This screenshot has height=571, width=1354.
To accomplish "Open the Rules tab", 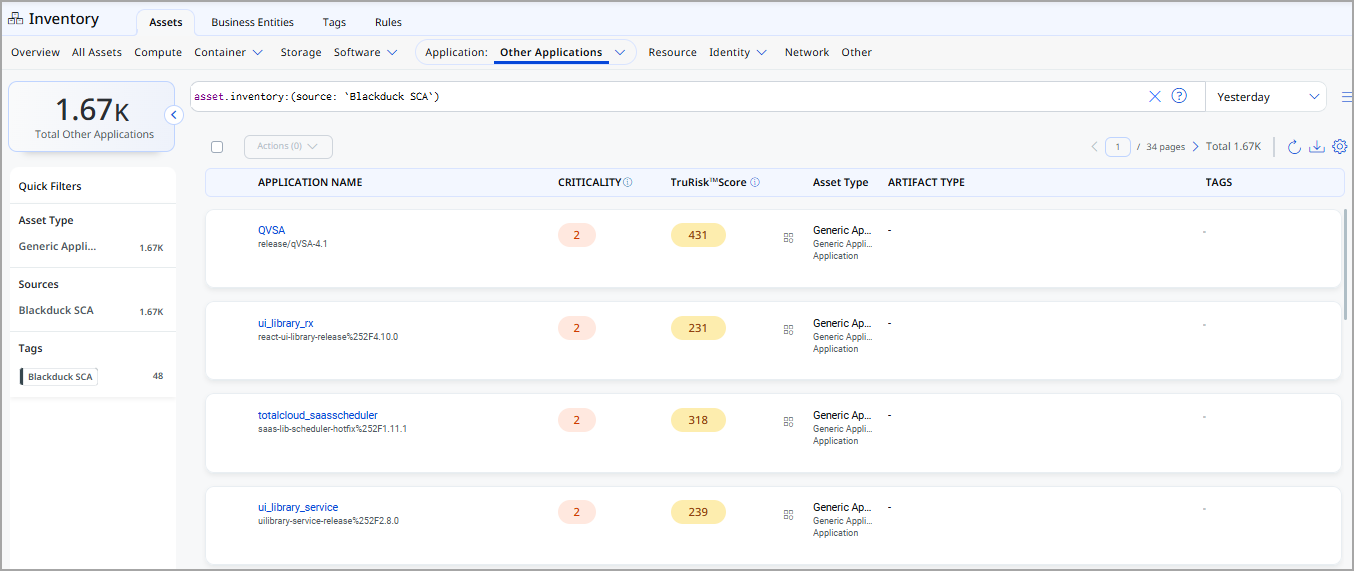I will (388, 22).
